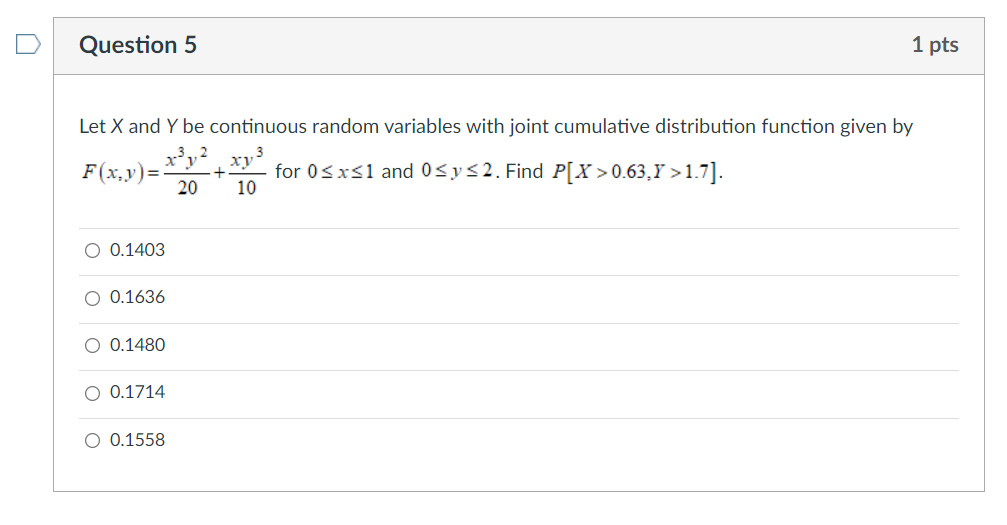Click the Question 5 heading

pos(138,45)
